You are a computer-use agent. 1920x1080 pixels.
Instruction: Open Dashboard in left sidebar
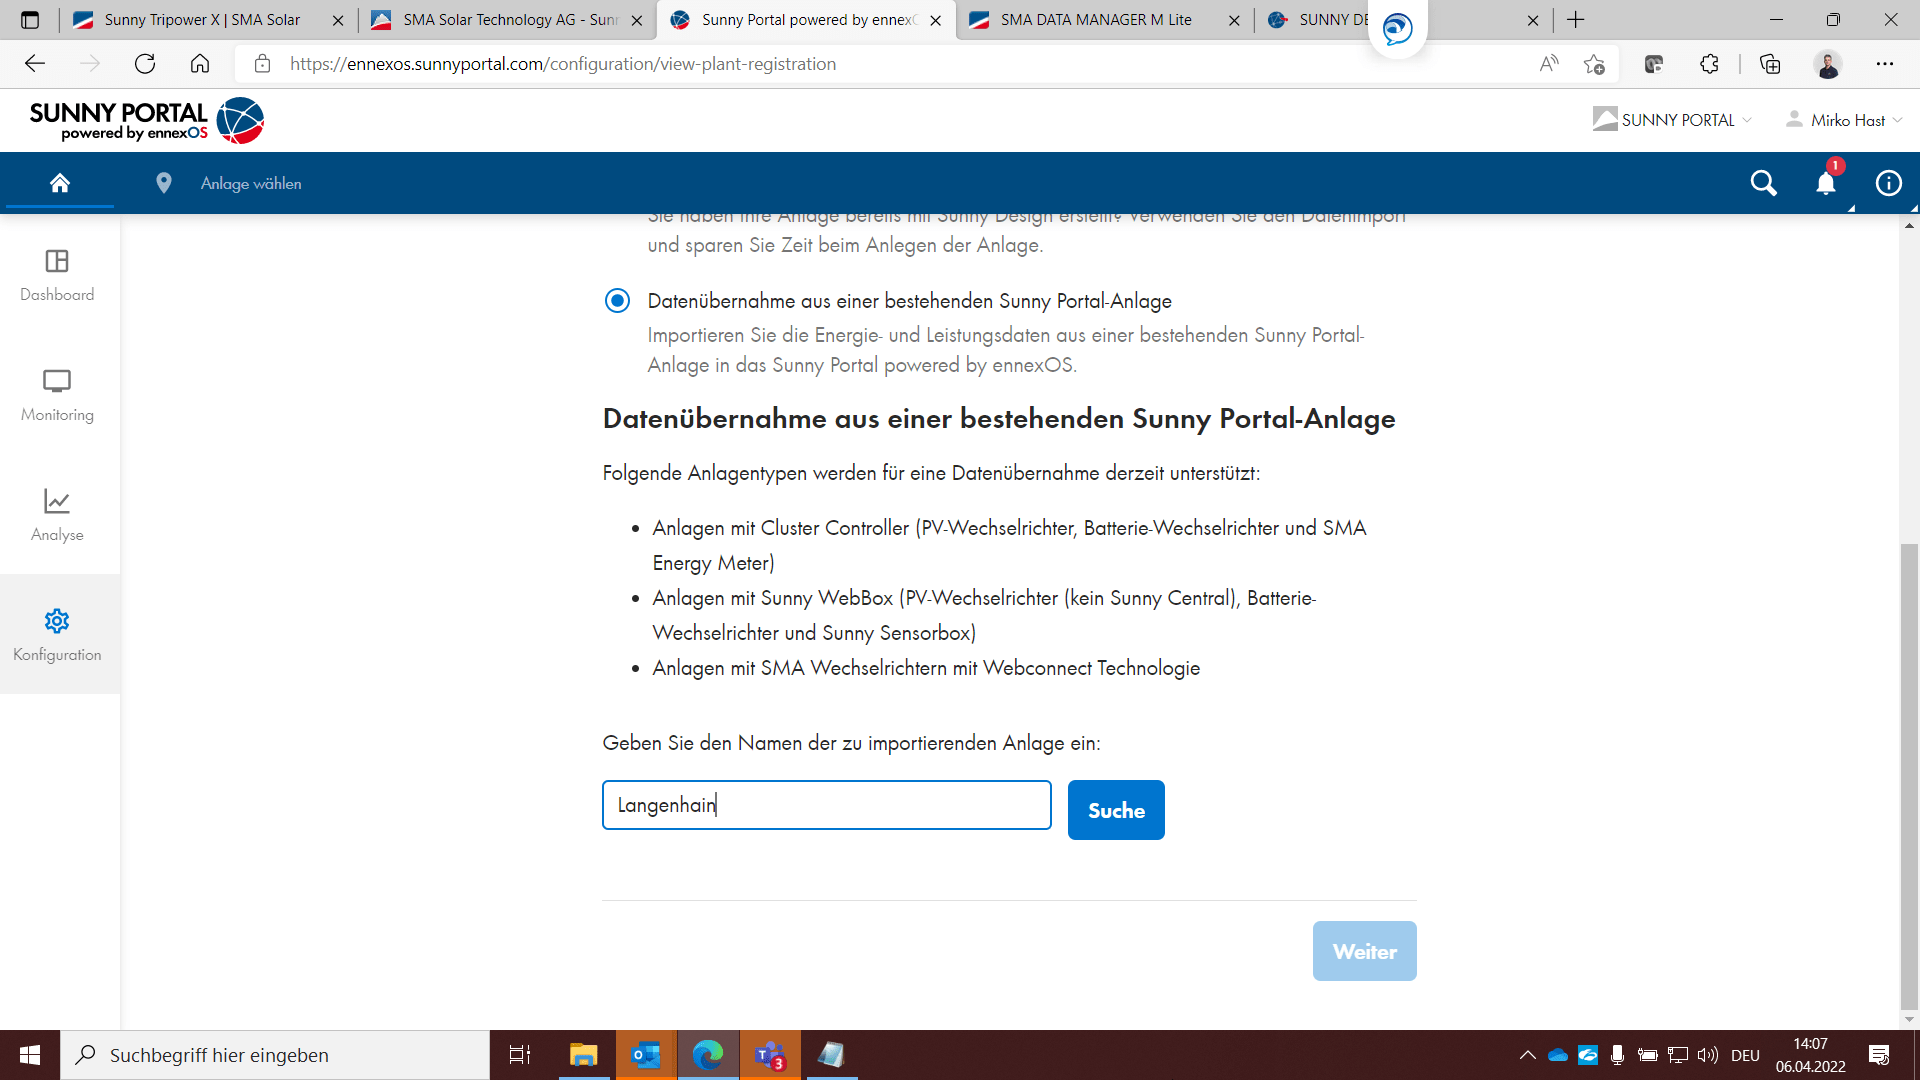(x=57, y=276)
